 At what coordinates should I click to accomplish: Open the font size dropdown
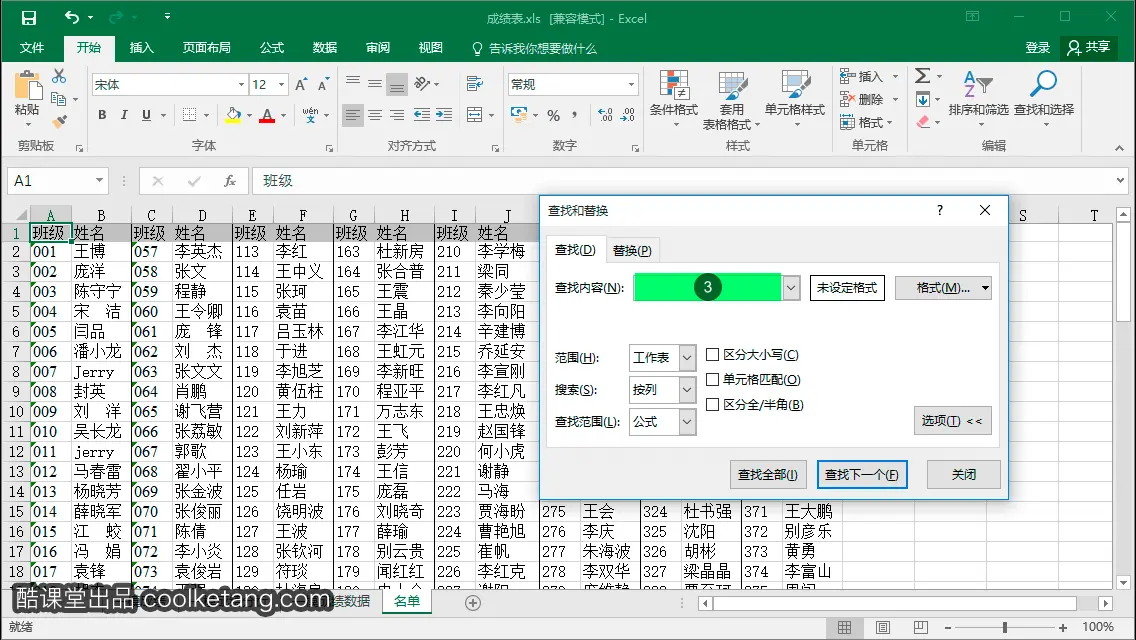click(281, 85)
